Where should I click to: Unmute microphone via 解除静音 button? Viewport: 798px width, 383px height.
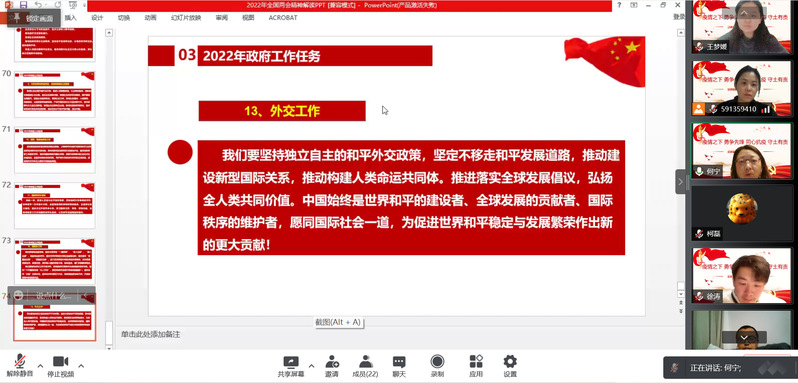[20, 366]
